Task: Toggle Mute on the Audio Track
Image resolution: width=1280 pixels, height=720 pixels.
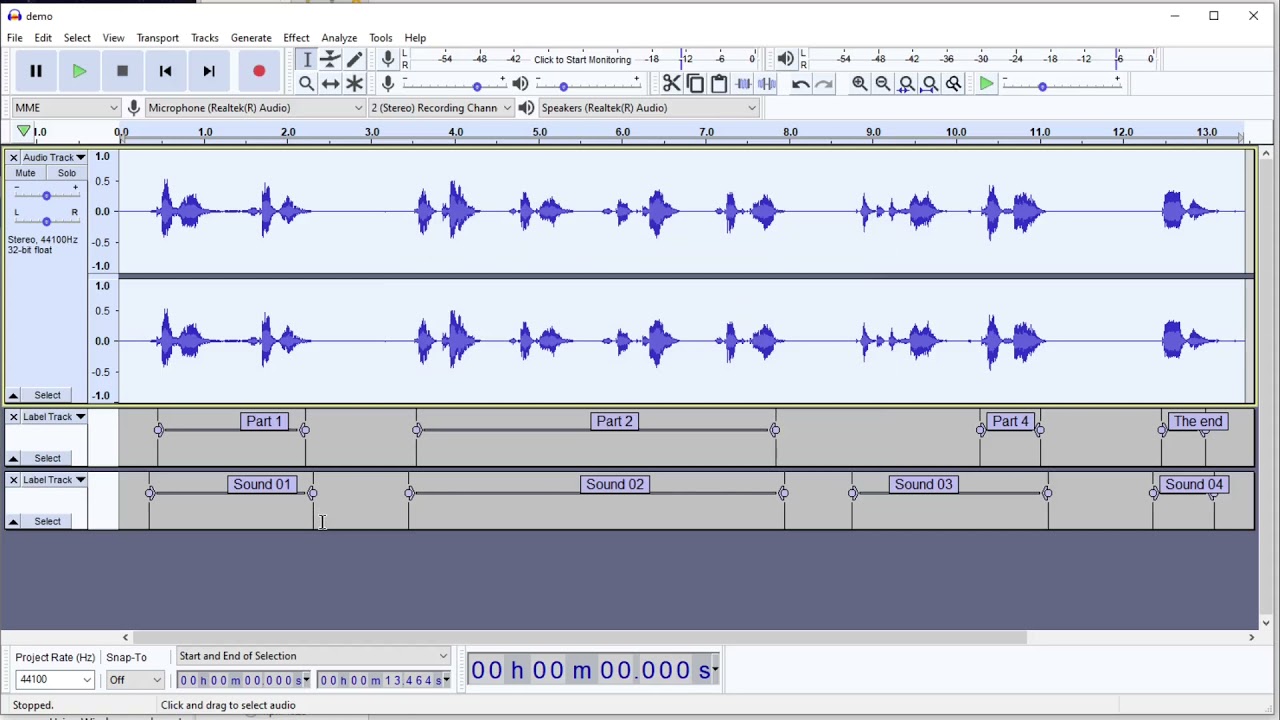Action: (x=25, y=173)
